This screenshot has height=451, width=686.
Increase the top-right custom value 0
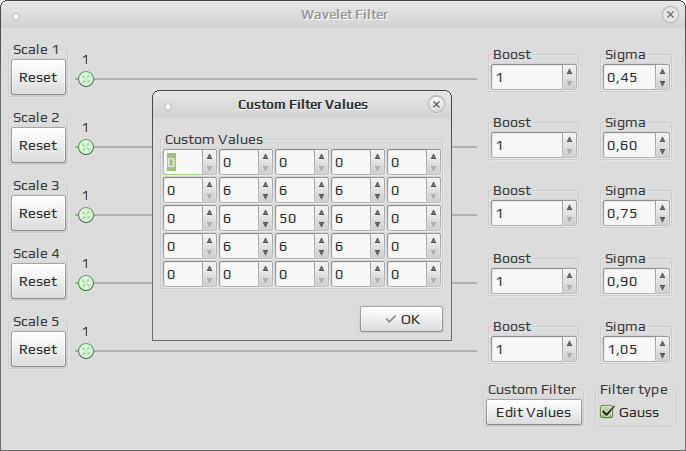coord(434,157)
